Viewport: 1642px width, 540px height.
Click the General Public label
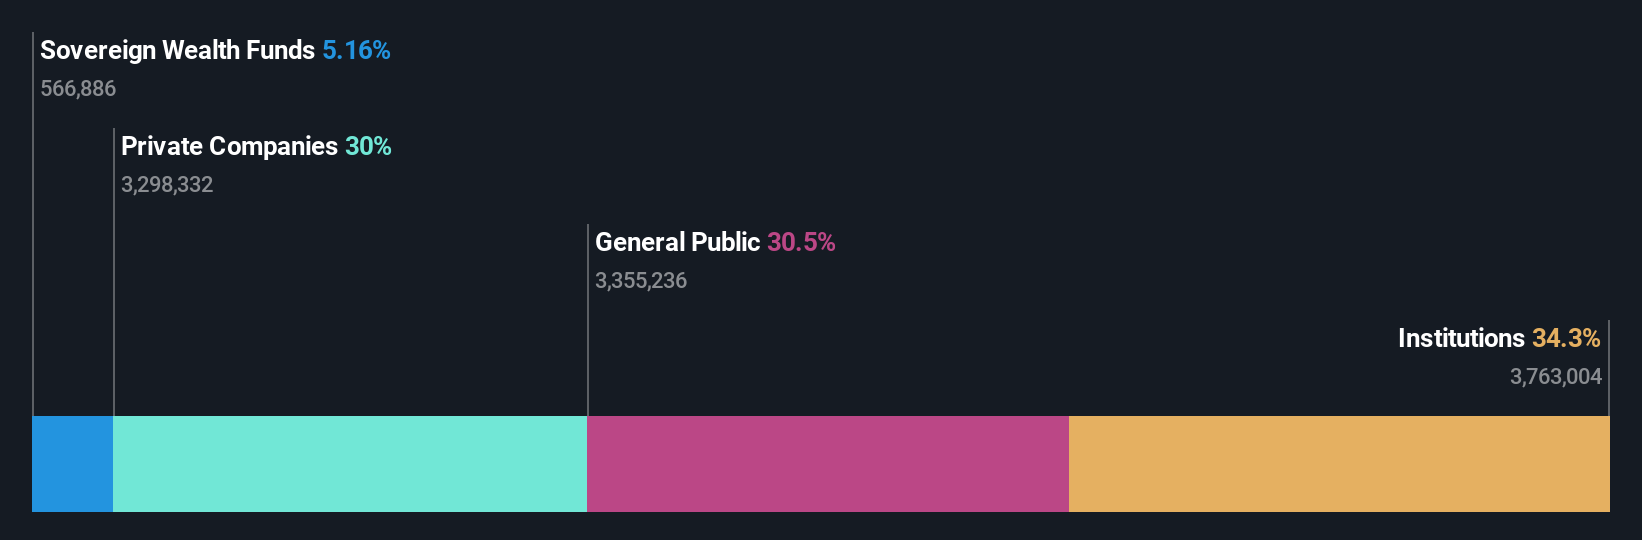pyautogui.click(x=677, y=243)
